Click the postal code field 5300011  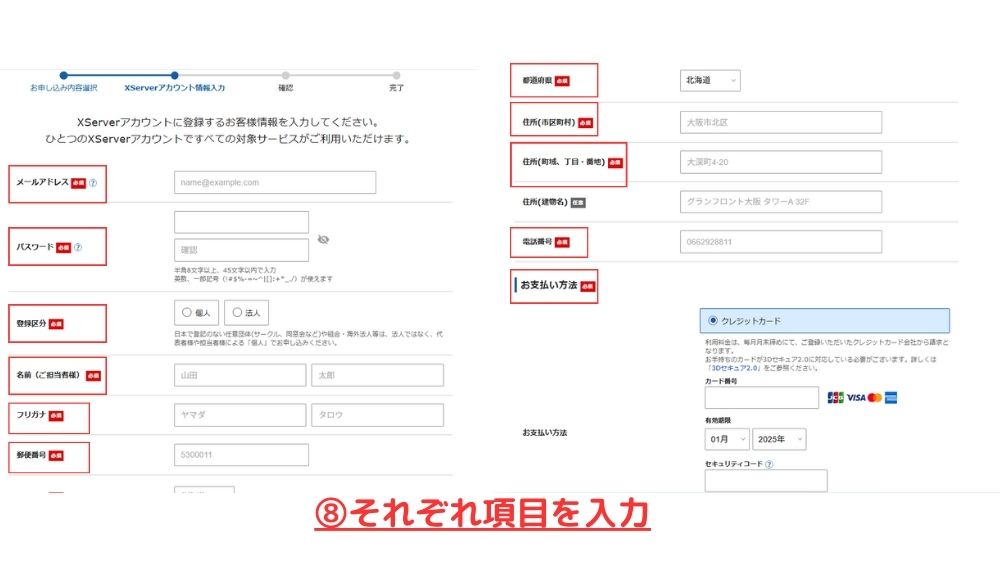(241, 455)
